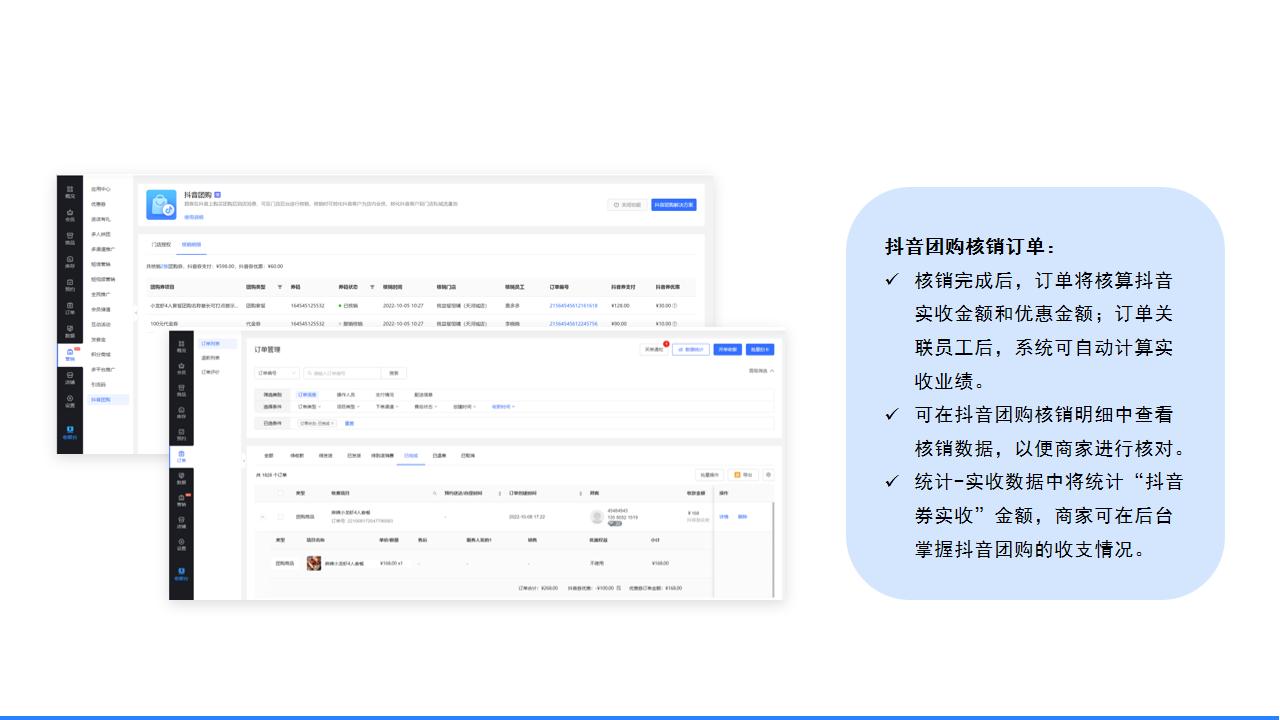The height and width of the screenshot is (720, 1280).
Task: Select highlighted 营销 icon in 抖音团购 window sidebar
Action: [70, 355]
